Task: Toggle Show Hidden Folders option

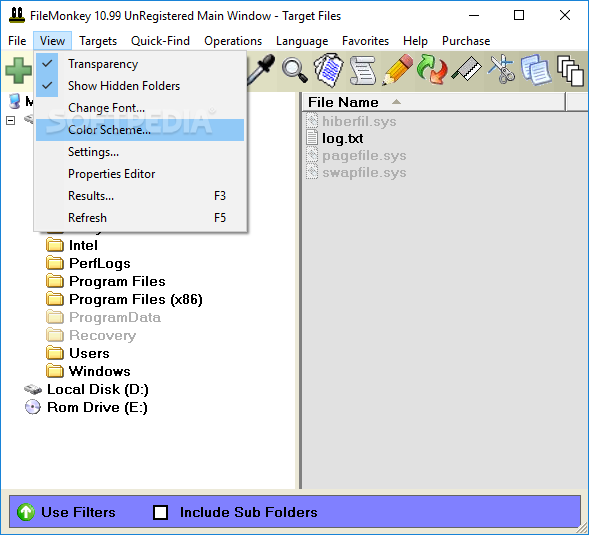Action: (140, 86)
